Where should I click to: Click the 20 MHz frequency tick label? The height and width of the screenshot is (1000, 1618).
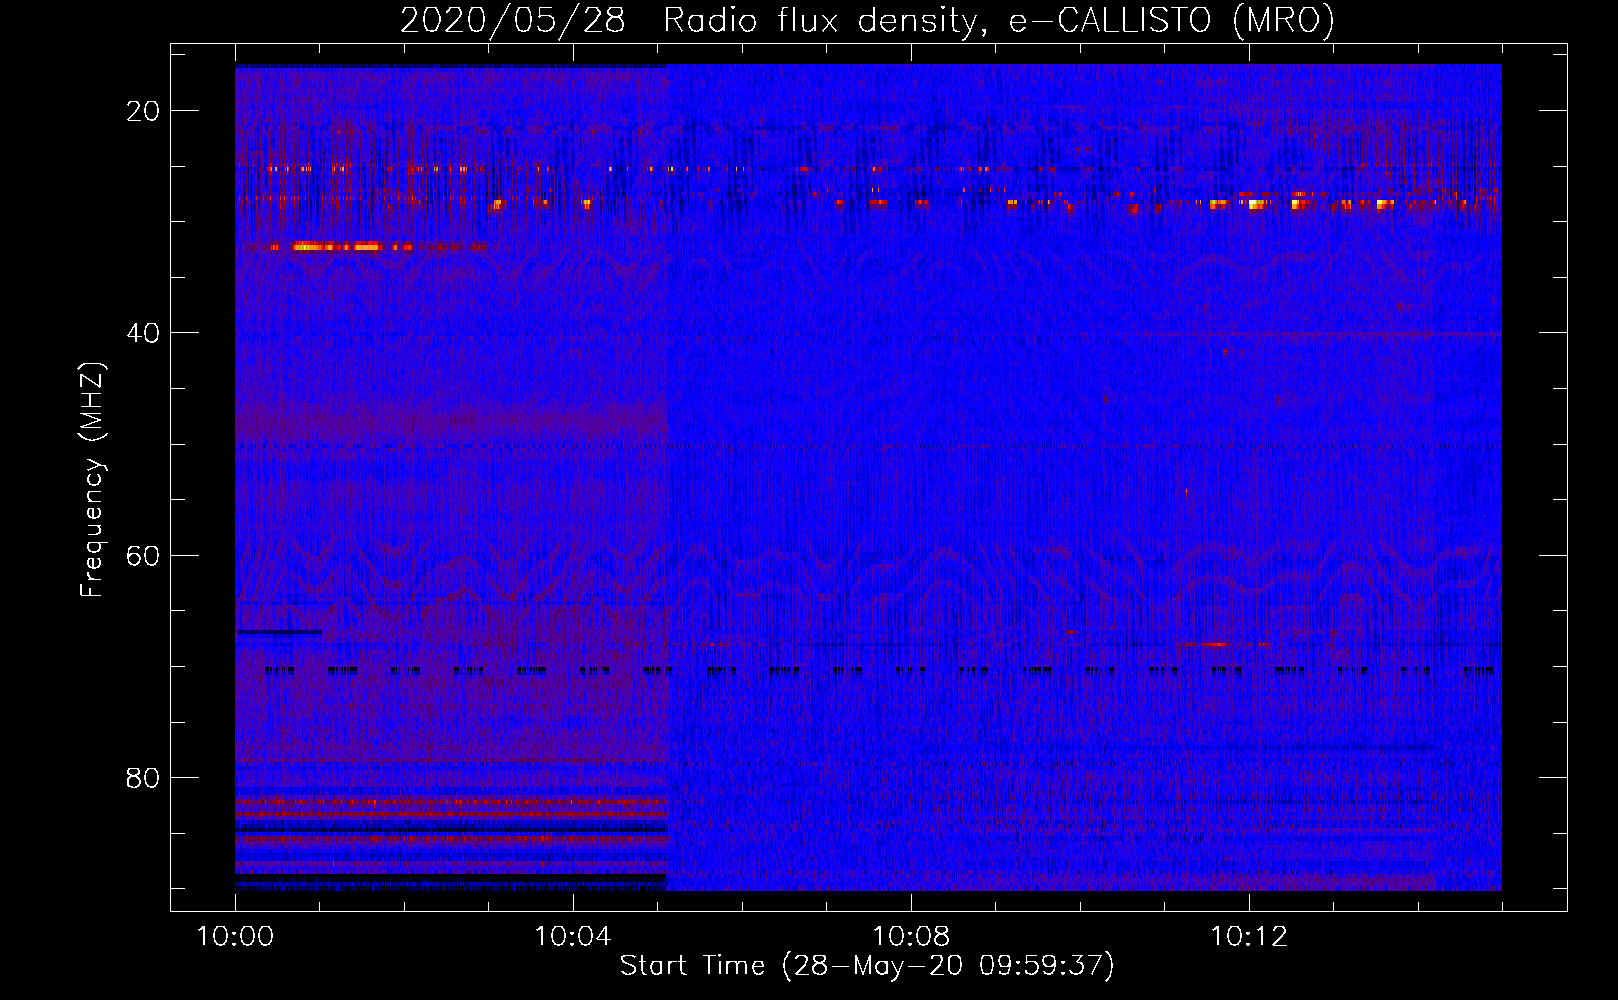[143, 111]
